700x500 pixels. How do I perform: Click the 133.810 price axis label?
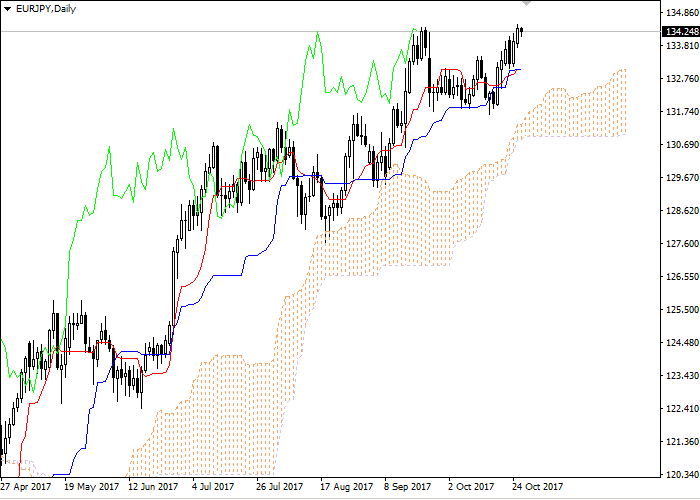682,46
